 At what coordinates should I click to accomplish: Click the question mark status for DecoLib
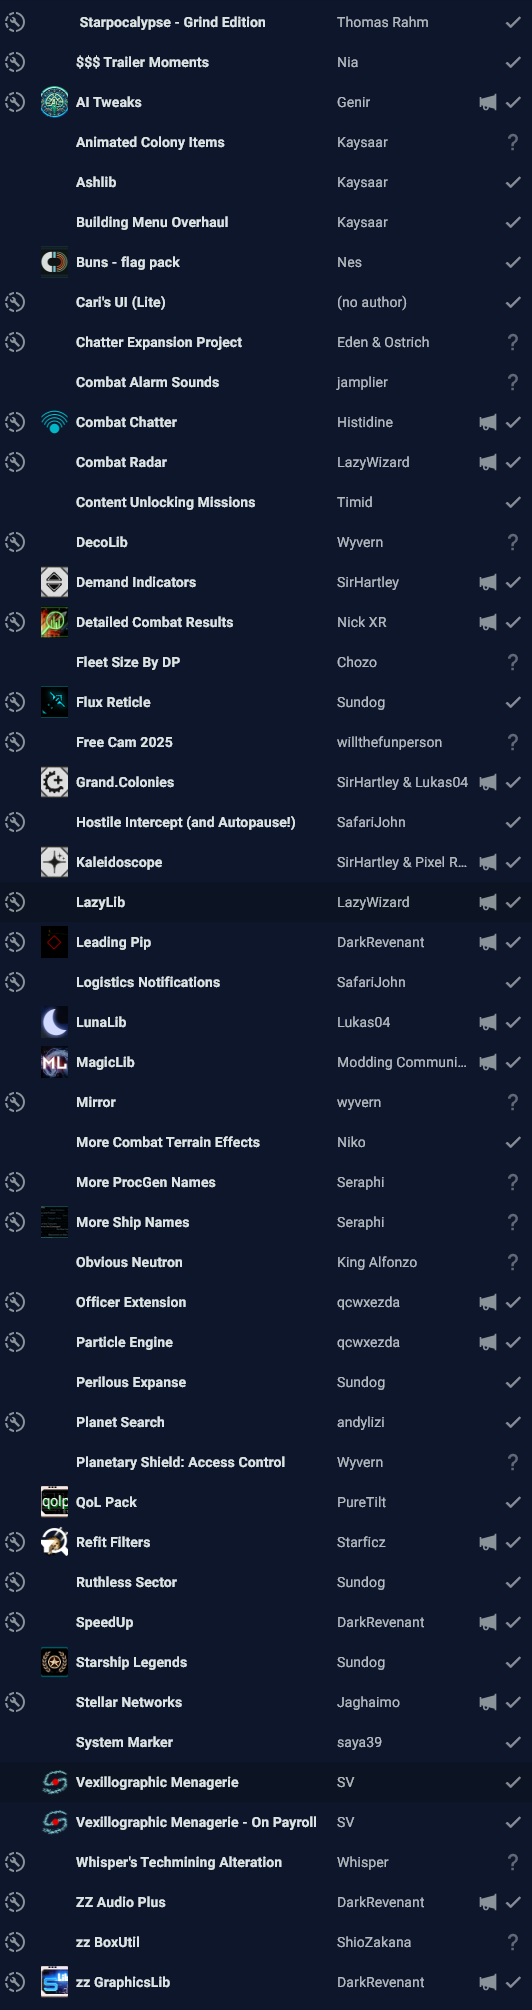pos(513,542)
